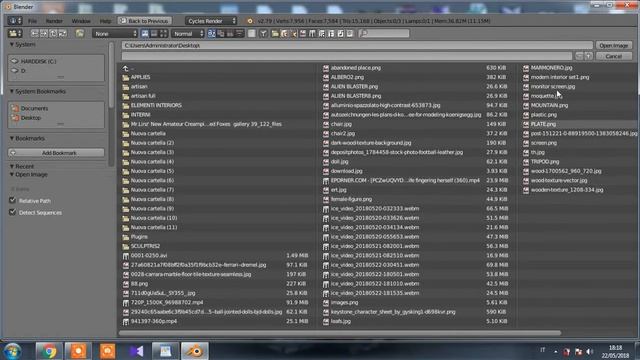Toggle the .blend files filter
640x360 pixels.
tap(284, 33)
